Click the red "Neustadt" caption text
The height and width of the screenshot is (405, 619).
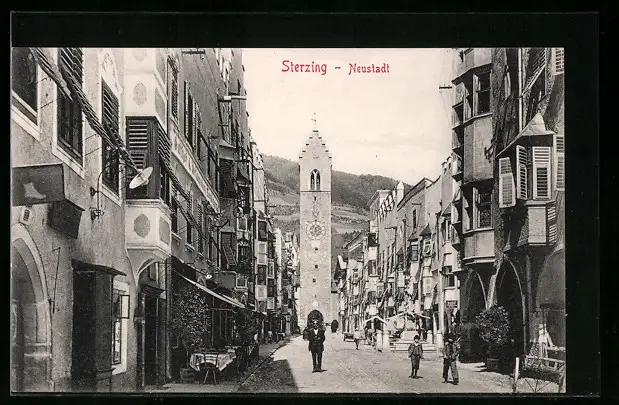click(x=368, y=69)
